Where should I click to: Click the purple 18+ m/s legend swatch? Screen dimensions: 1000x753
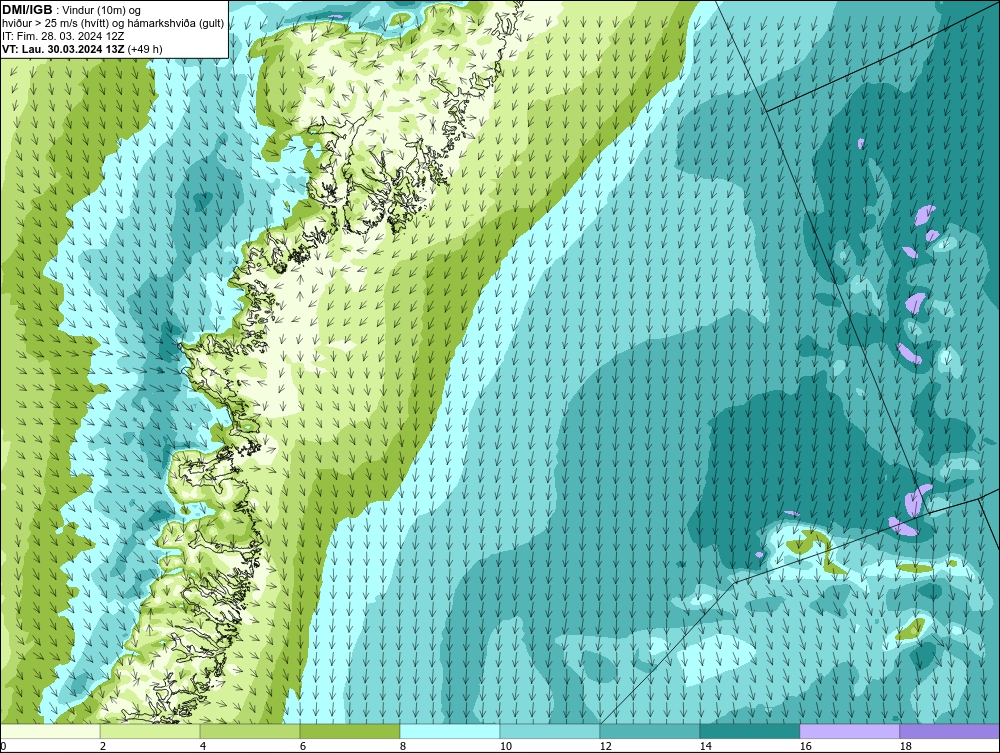(950, 731)
